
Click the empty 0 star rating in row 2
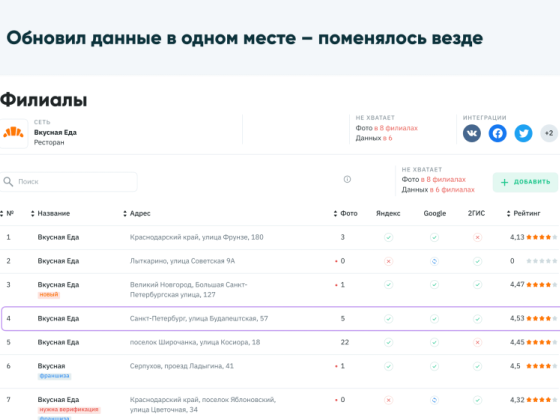click(x=534, y=261)
